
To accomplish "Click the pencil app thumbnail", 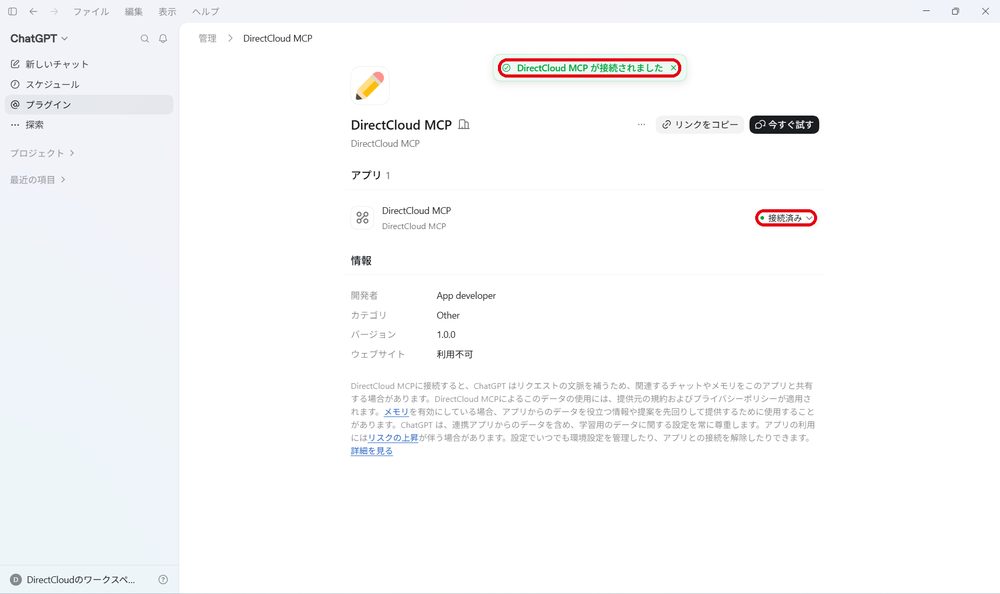I will click(x=369, y=85).
